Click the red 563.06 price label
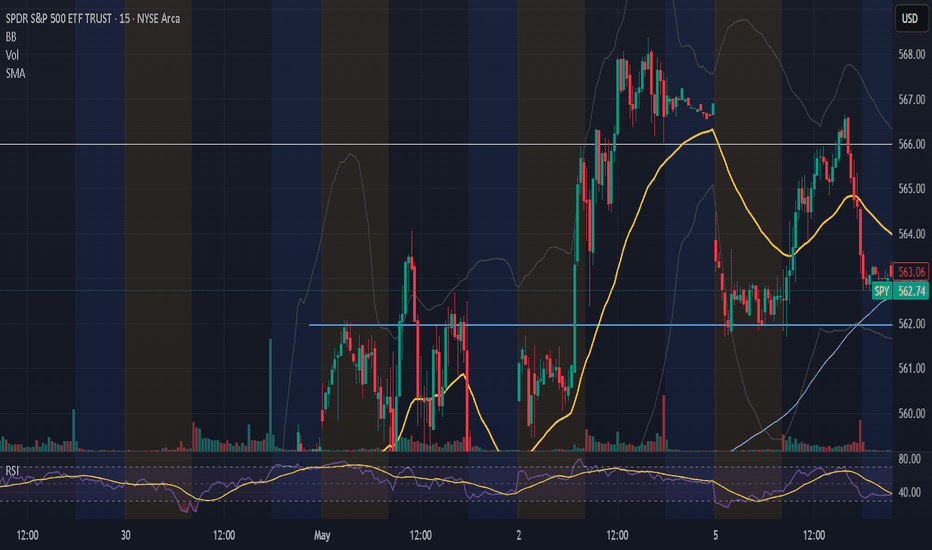932x550 pixels. [911, 272]
